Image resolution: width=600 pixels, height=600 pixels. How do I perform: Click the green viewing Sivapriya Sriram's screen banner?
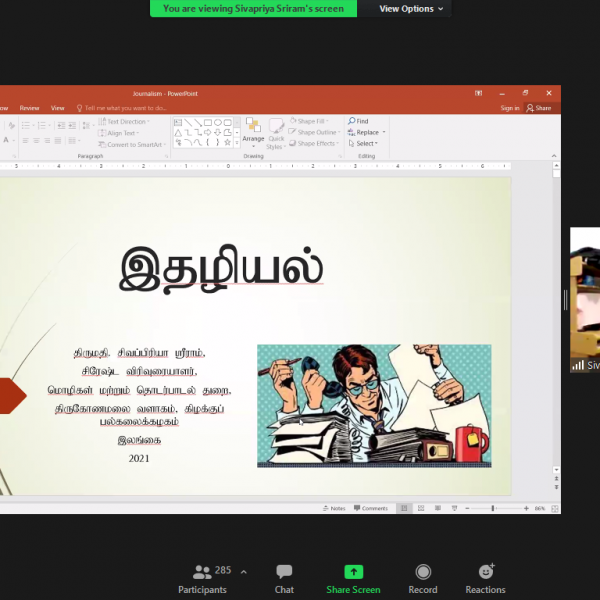[x=253, y=8]
